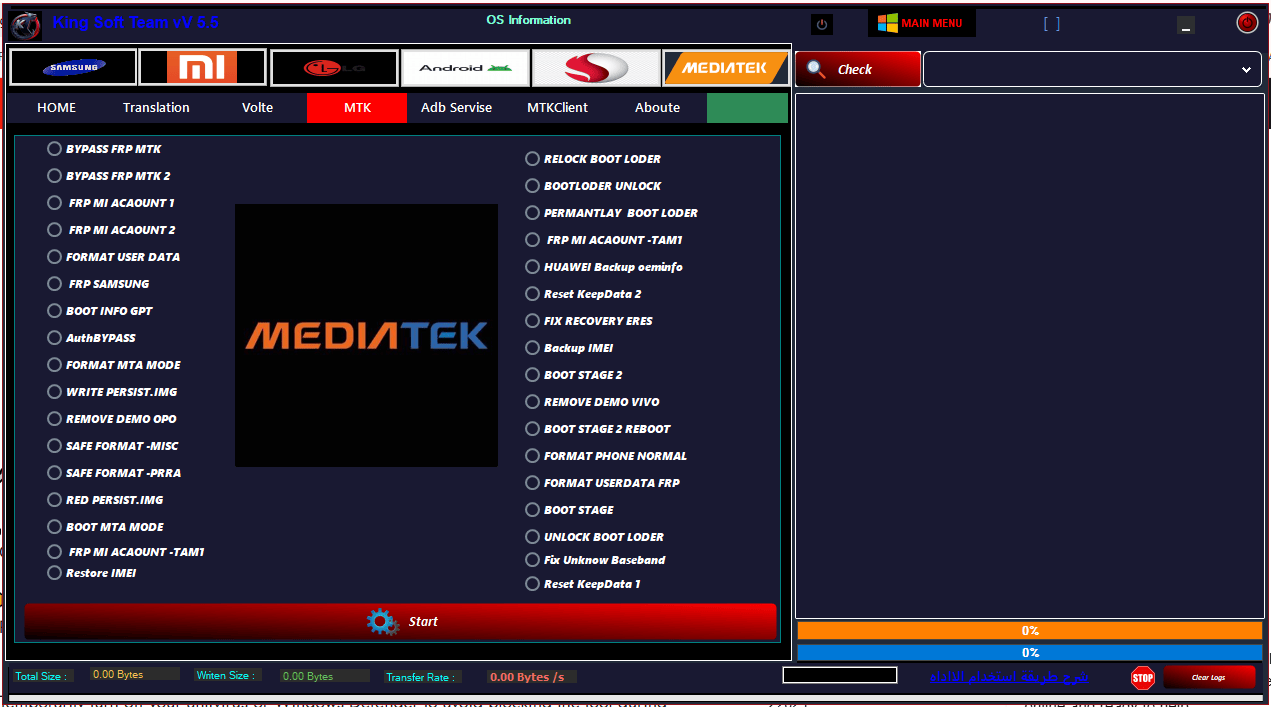Open the MAIN MENU Windows button
Screen dimensions: 1271x707
(x=921, y=23)
